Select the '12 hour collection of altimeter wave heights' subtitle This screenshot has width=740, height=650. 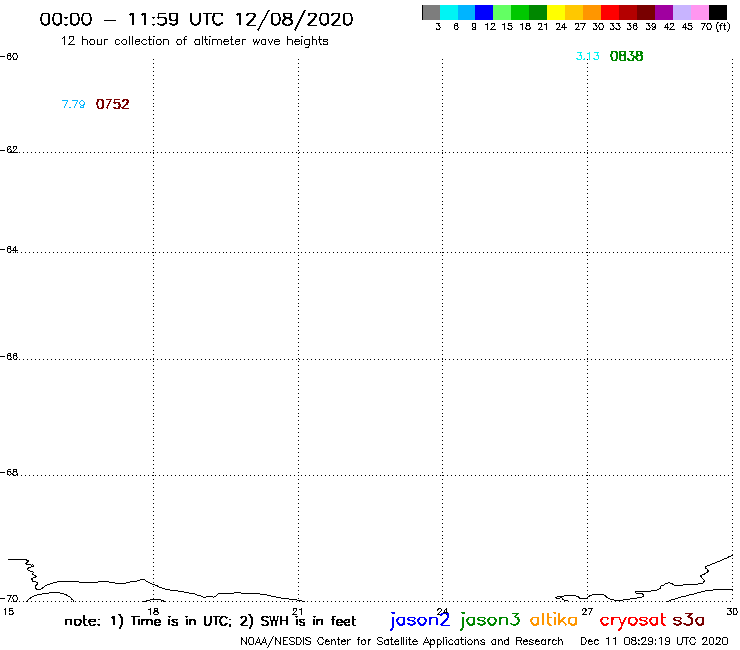[x=195, y=41]
